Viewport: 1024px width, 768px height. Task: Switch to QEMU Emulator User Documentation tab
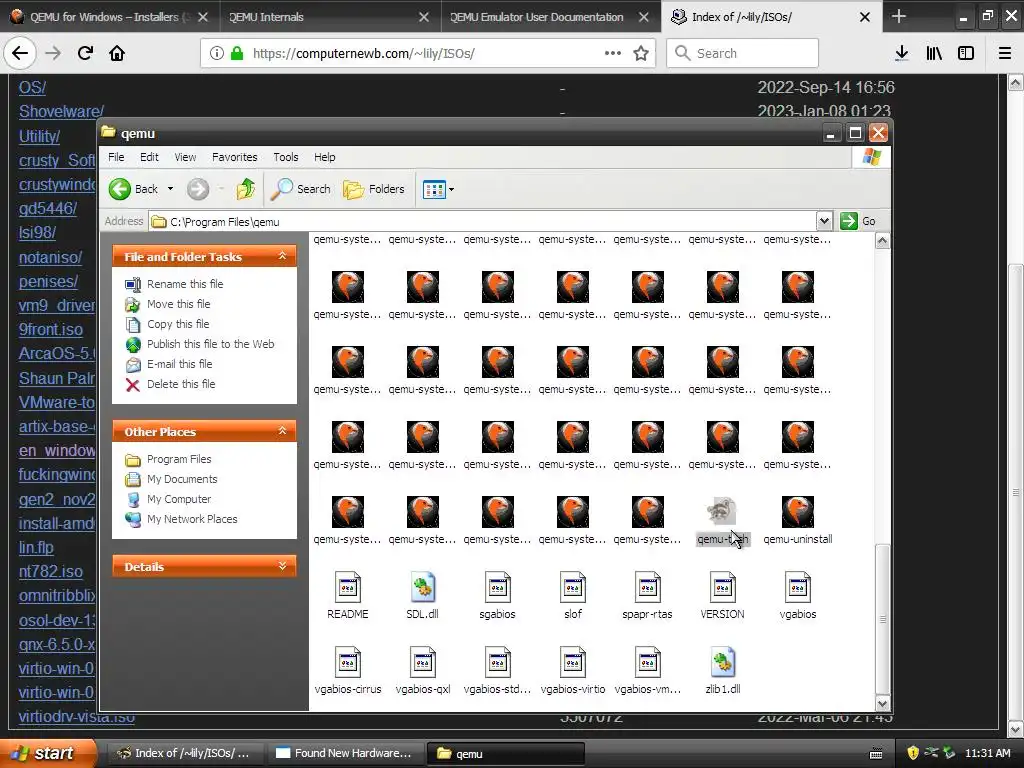(551, 16)
